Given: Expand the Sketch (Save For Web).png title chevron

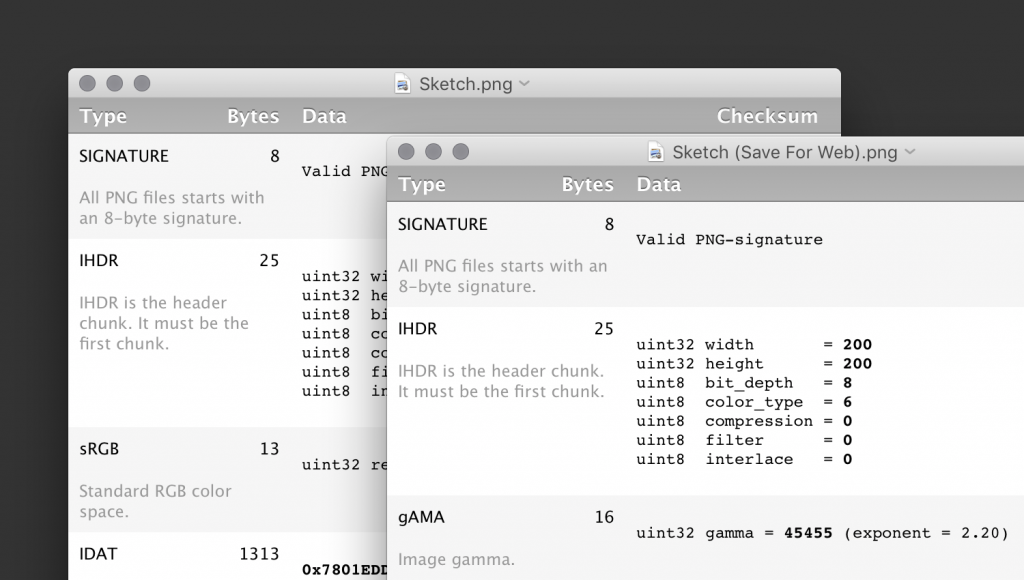Looking at the screenshot, I should (909, 152).
